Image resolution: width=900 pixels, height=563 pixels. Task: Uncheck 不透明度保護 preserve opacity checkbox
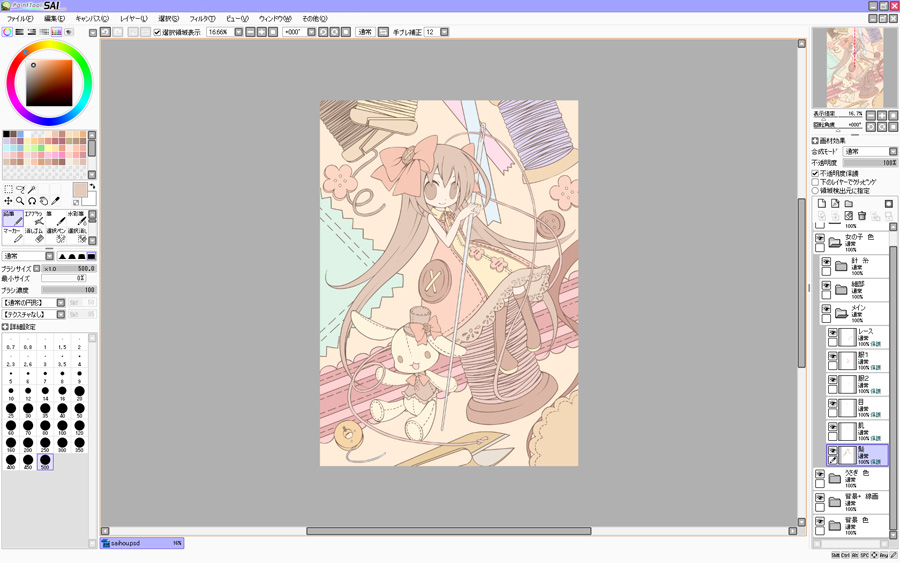(815, 173)
